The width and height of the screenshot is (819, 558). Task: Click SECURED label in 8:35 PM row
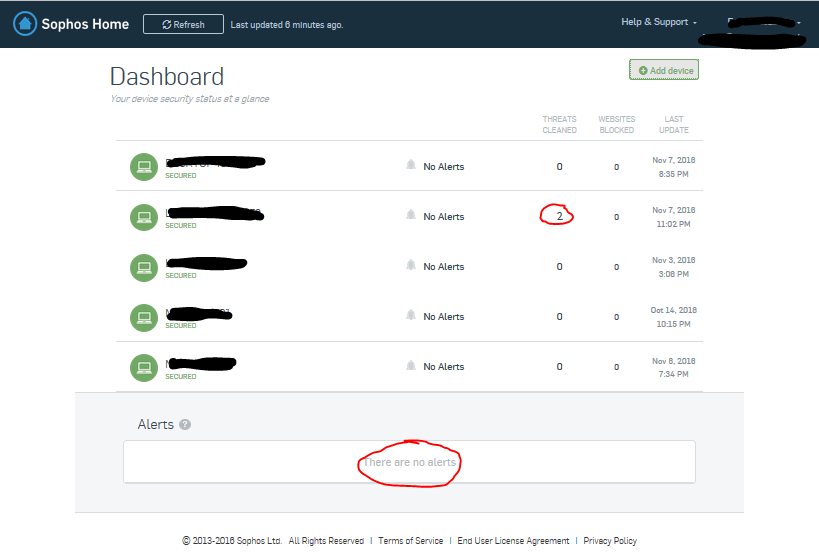point(181,176)
